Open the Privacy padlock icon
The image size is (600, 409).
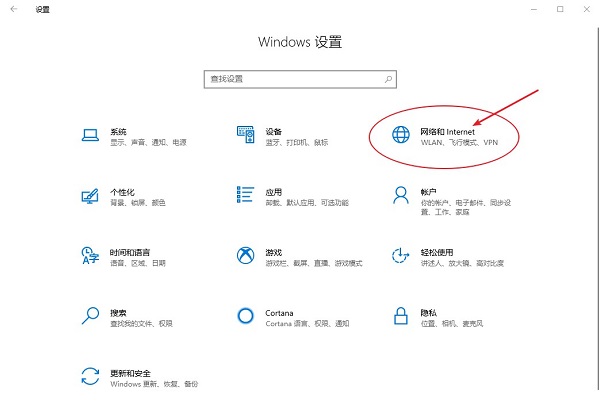(x=401, y=316)
